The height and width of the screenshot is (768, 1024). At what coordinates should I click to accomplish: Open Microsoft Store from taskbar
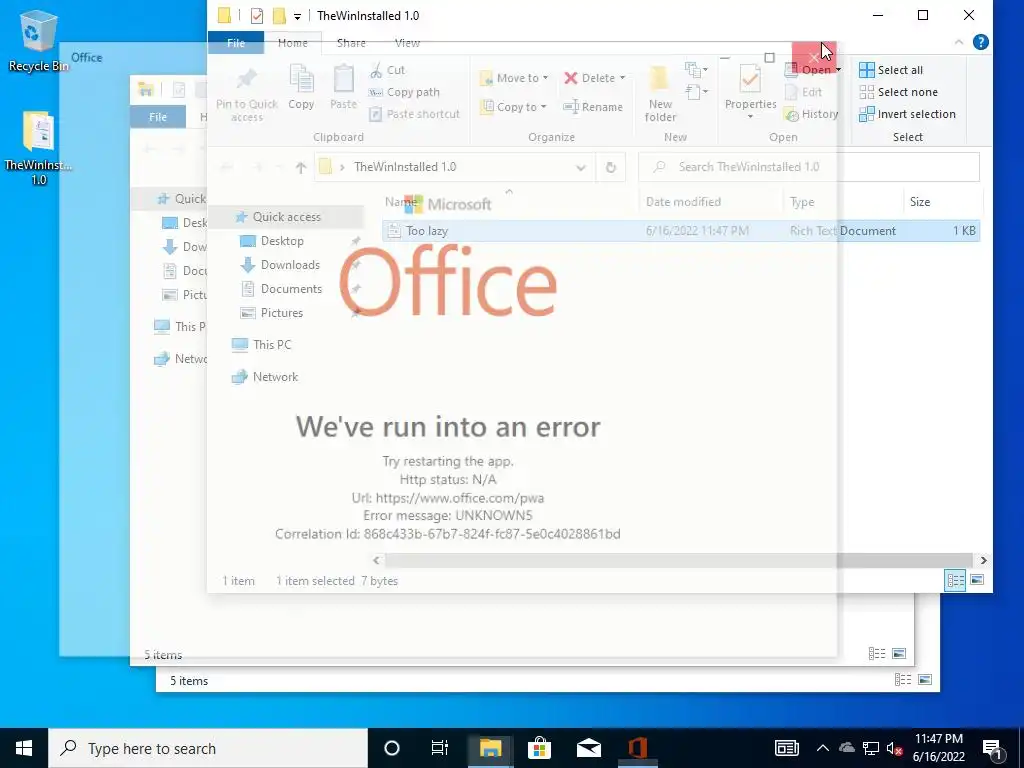pos(539,748)
